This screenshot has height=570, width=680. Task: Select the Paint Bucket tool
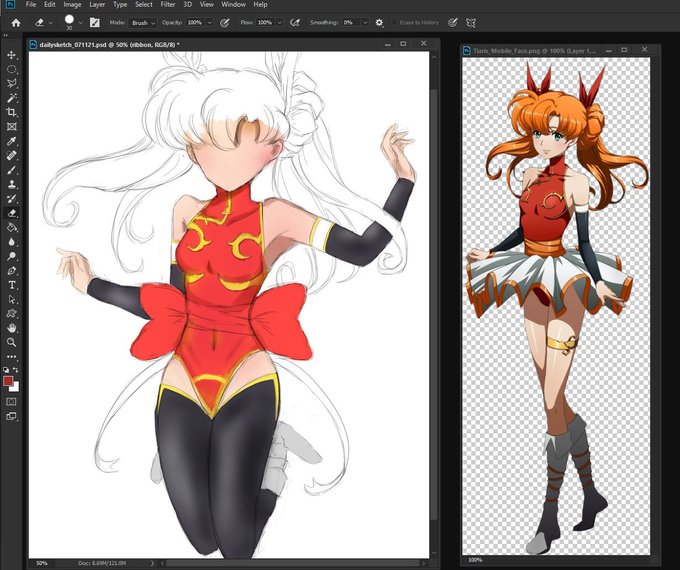12,227
